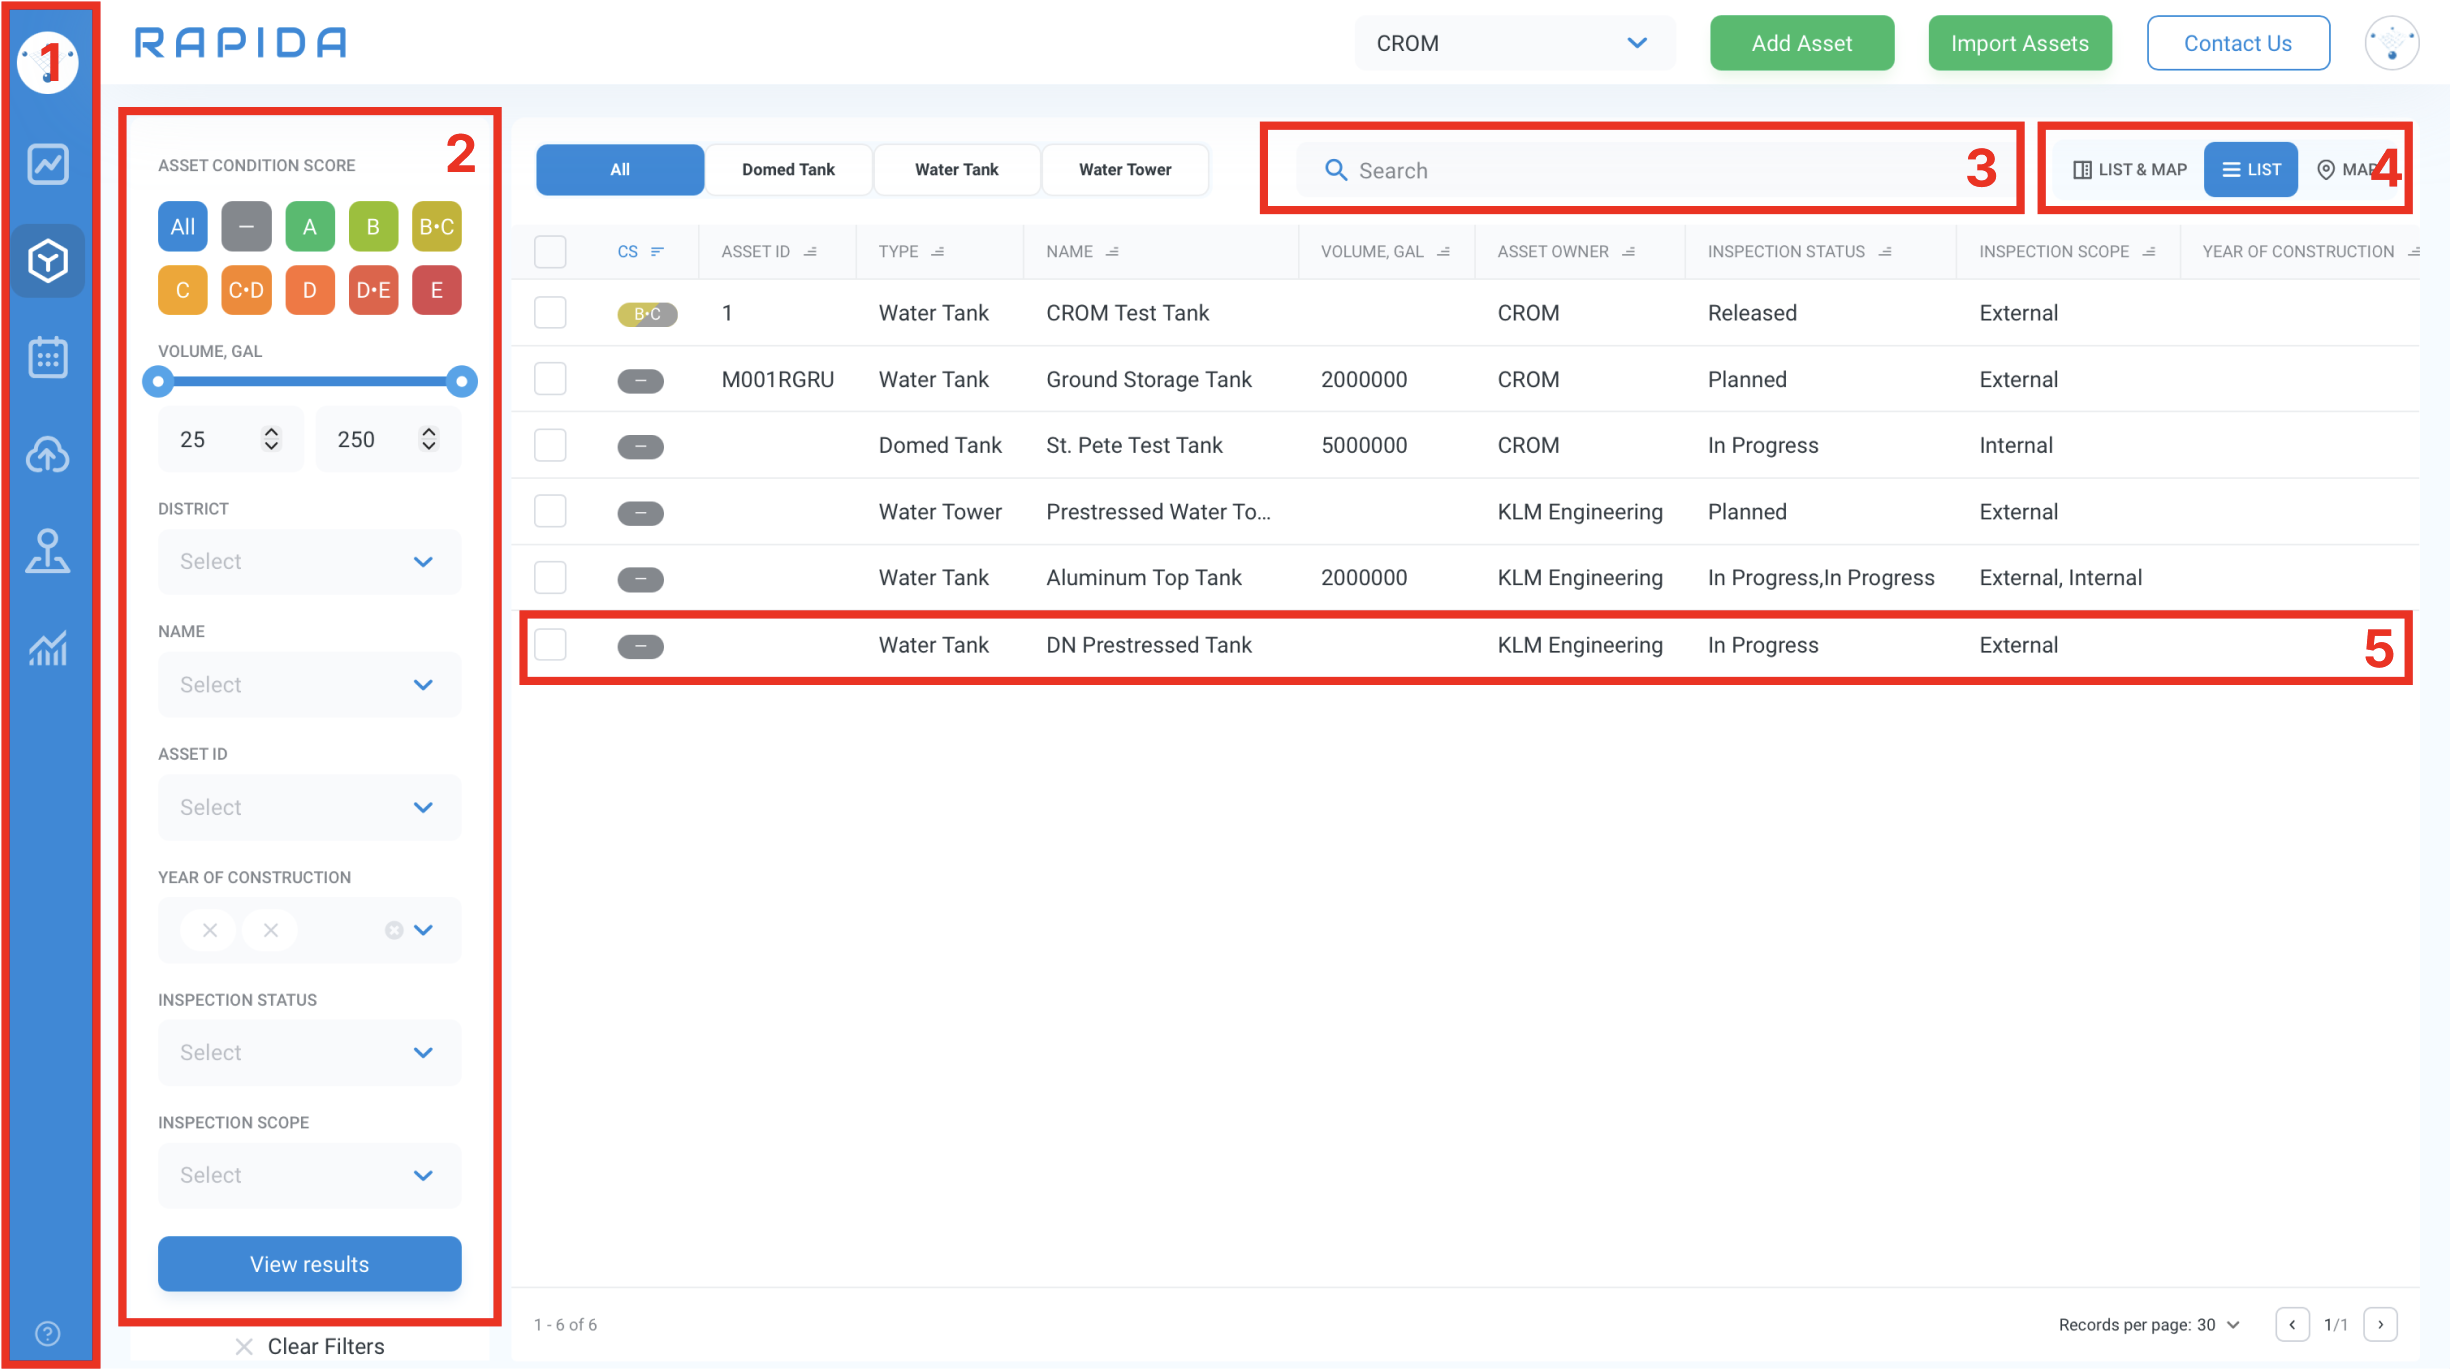Open the CROM organization dropdown
This screenshot has width=2450, height=1372.
coord(1513,43)
